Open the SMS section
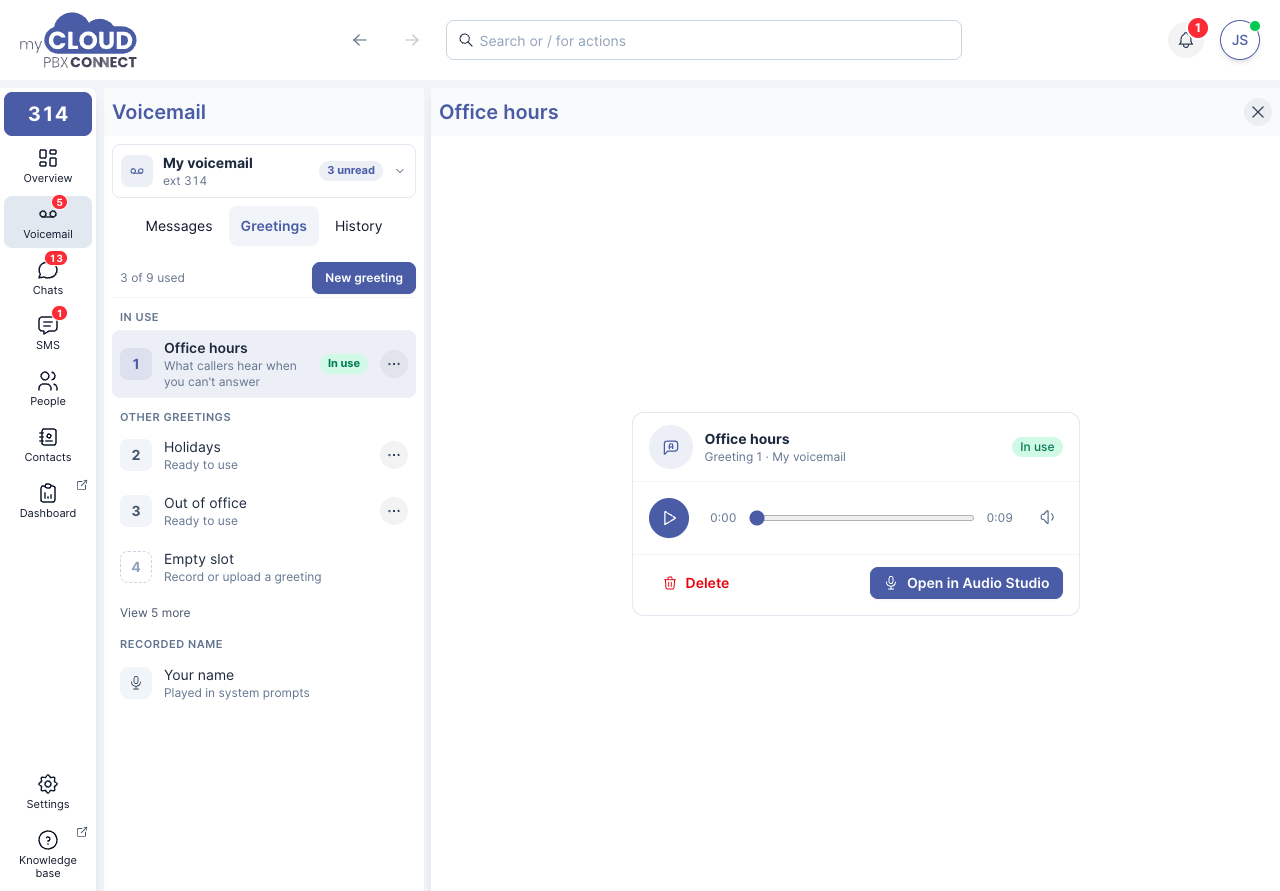 point(48,333)
